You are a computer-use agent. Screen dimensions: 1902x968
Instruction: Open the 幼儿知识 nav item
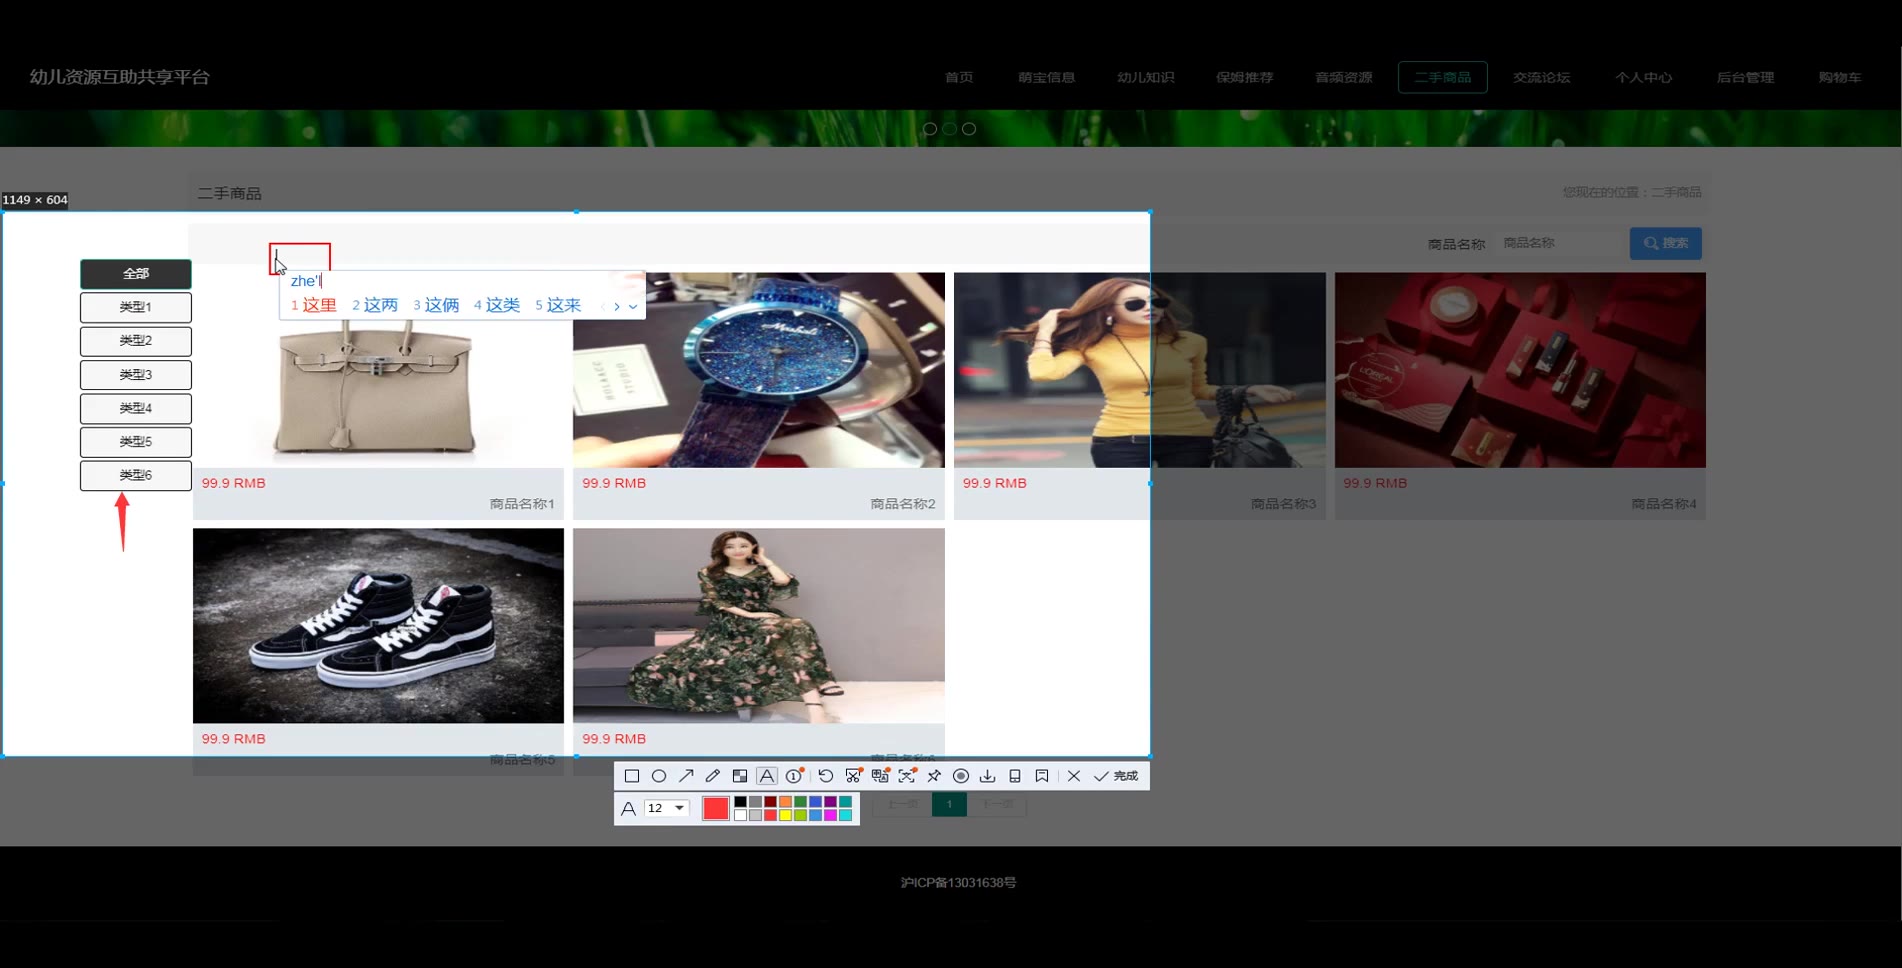coord(1145,77)
